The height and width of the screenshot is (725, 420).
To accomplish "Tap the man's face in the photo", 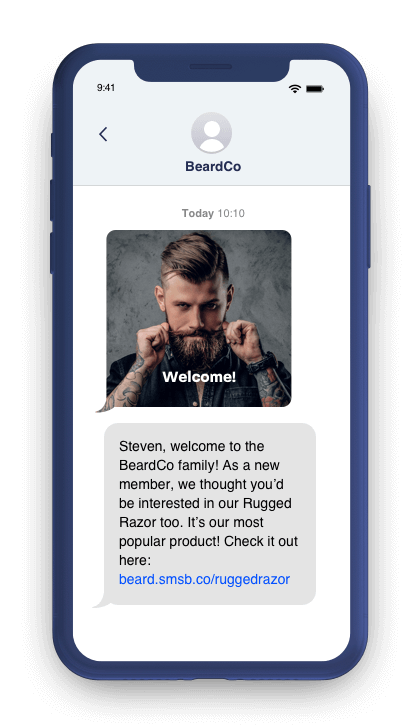I will [194, 301].
